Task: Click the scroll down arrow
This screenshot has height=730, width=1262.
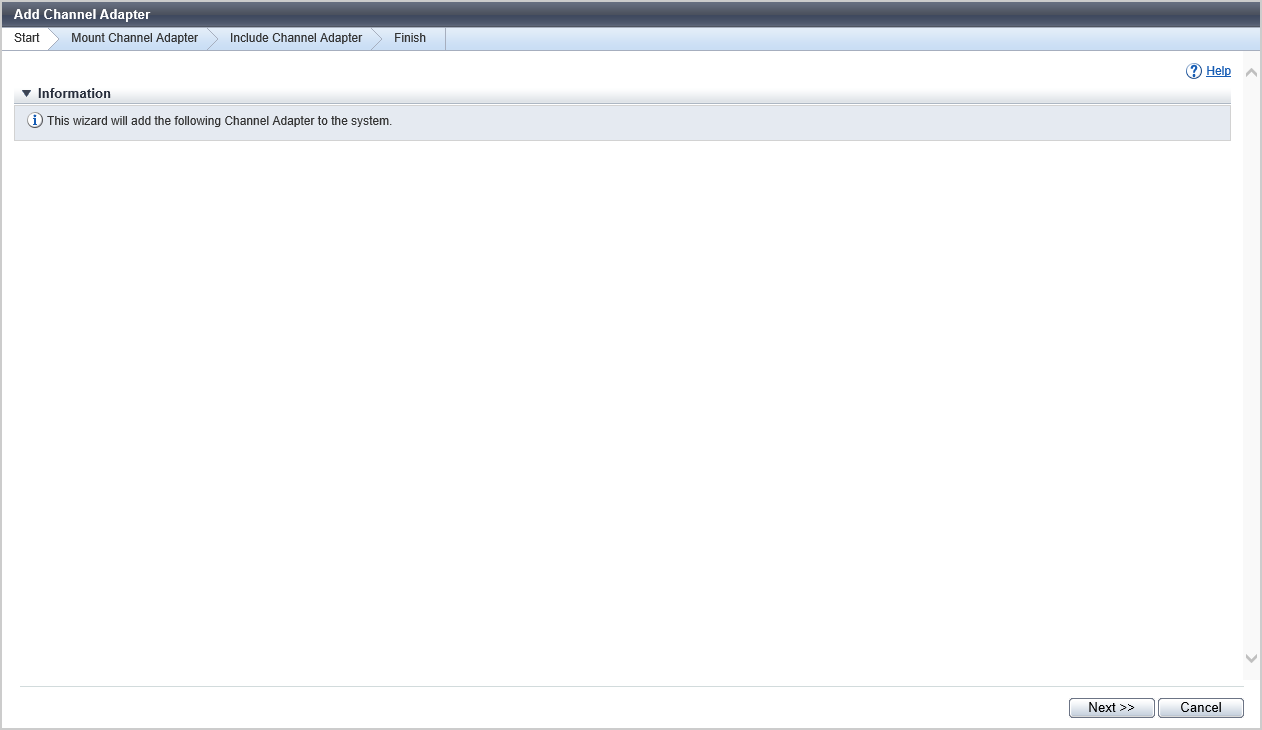Action: point(1251,658)
